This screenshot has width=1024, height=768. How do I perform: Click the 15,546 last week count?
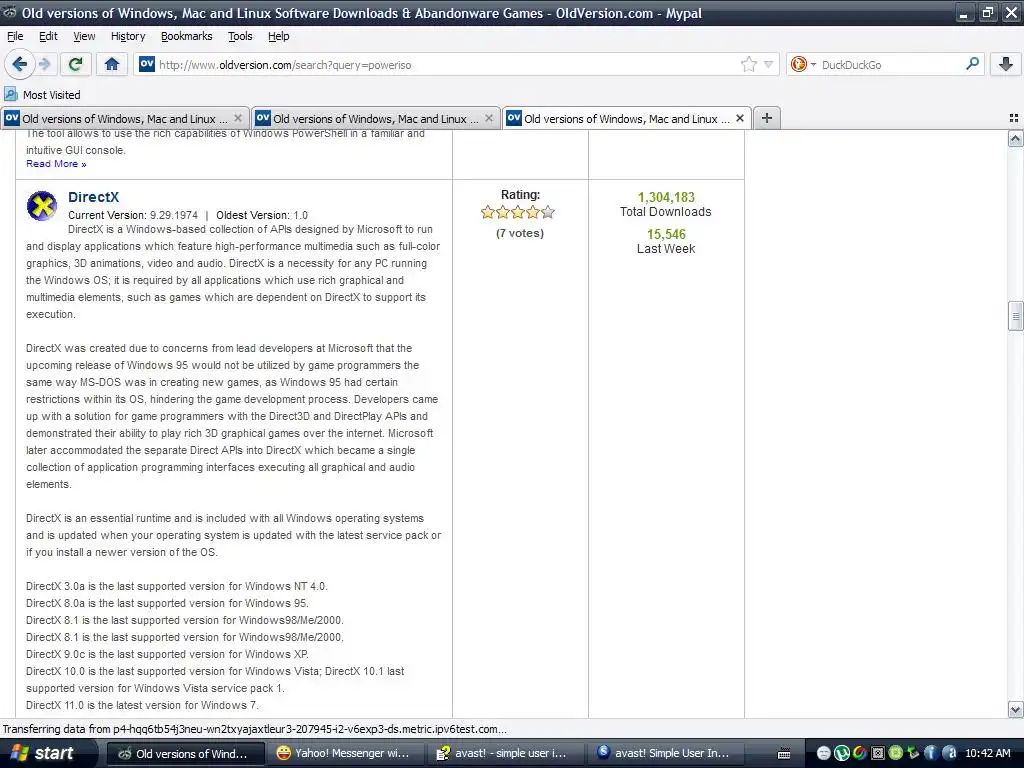coord(666,234)
